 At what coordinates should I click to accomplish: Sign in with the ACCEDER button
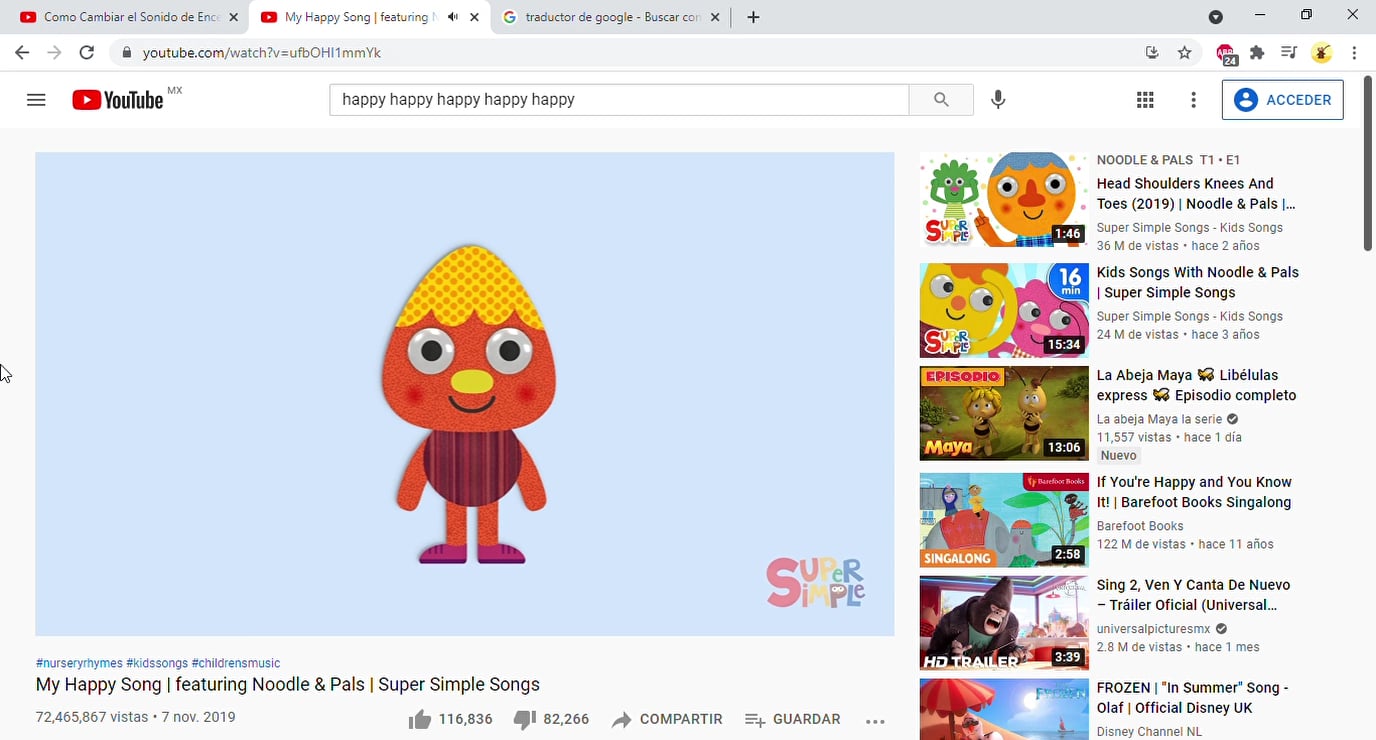(x=1282, y=100)
